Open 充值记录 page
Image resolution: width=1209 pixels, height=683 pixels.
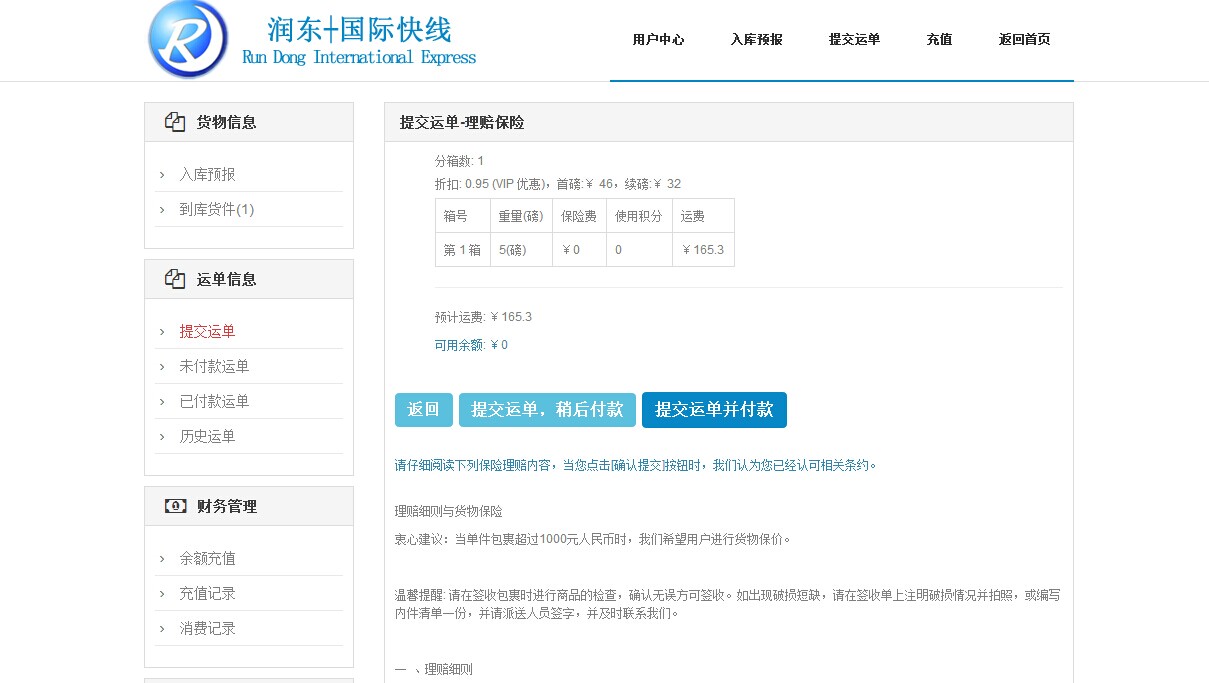click(x=207, y=593)
